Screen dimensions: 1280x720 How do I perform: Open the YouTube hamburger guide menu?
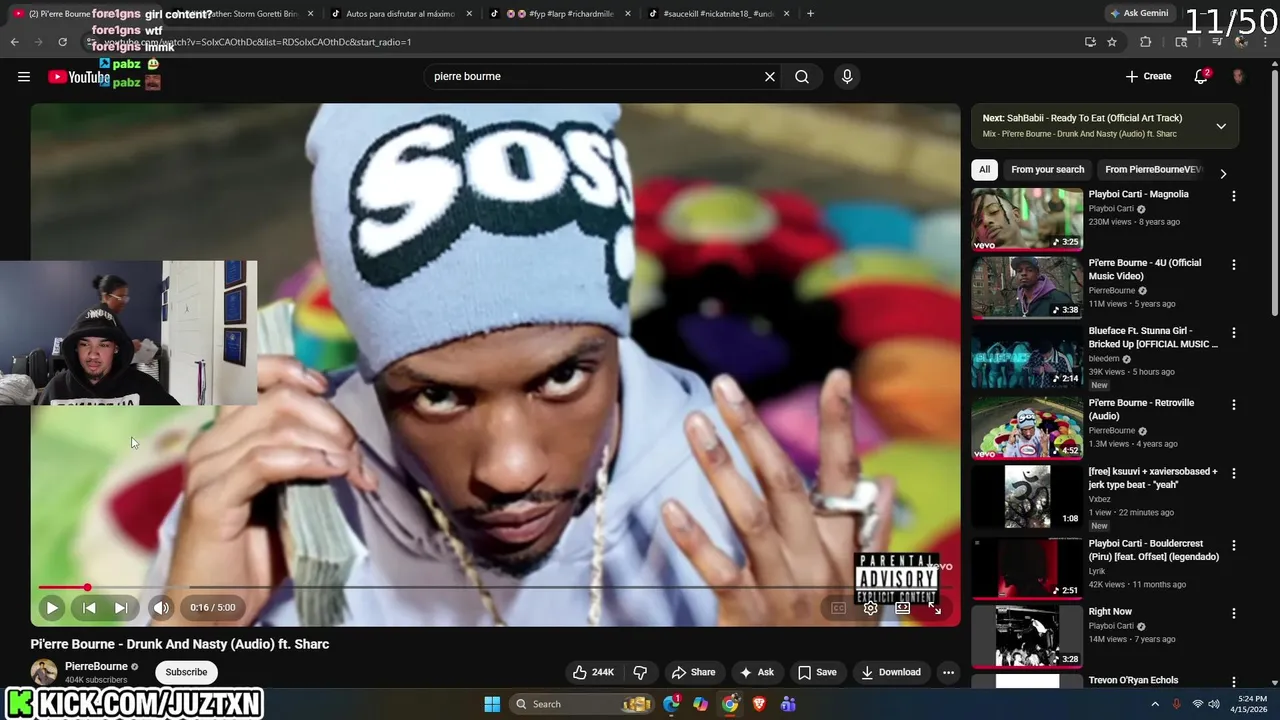point(24,77)
